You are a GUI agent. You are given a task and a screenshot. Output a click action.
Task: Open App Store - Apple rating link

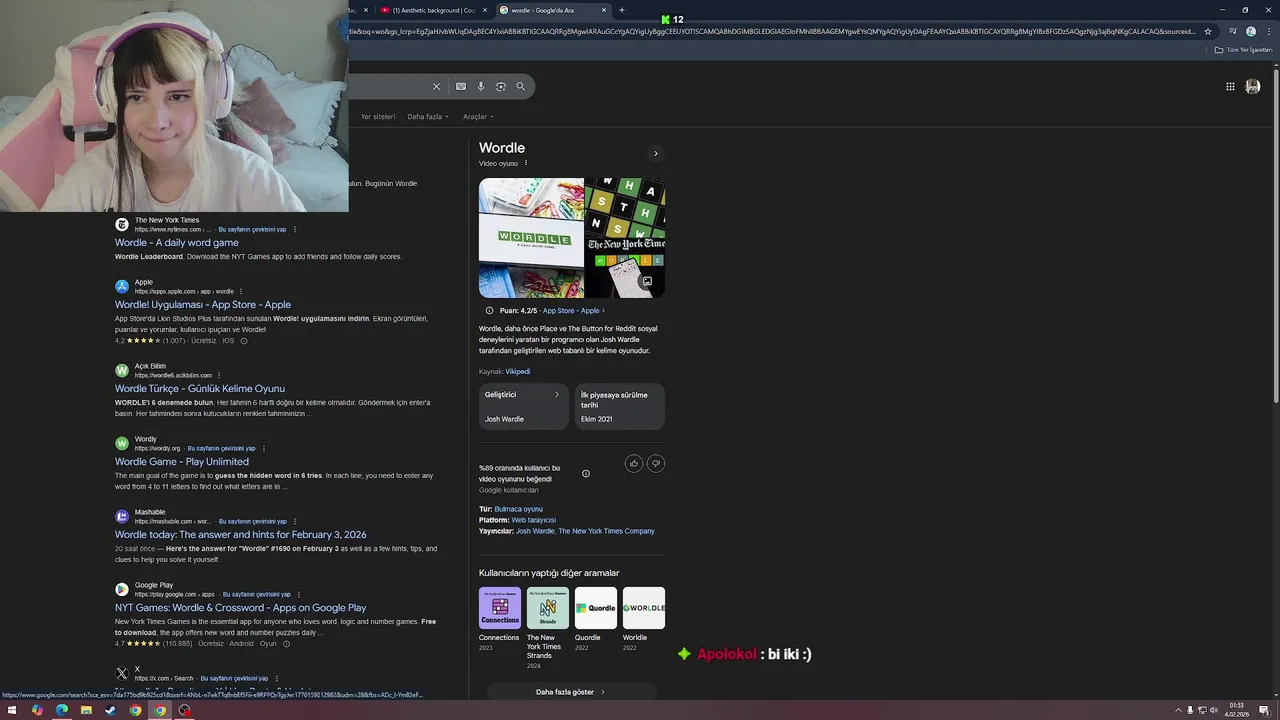click(x=573, y=311)
